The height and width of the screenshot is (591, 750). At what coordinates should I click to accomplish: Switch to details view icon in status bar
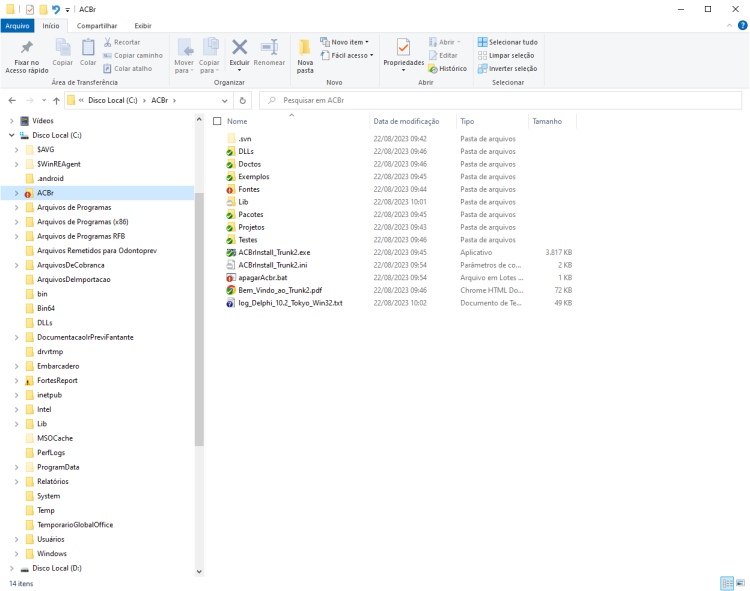[x=727, y=583]
